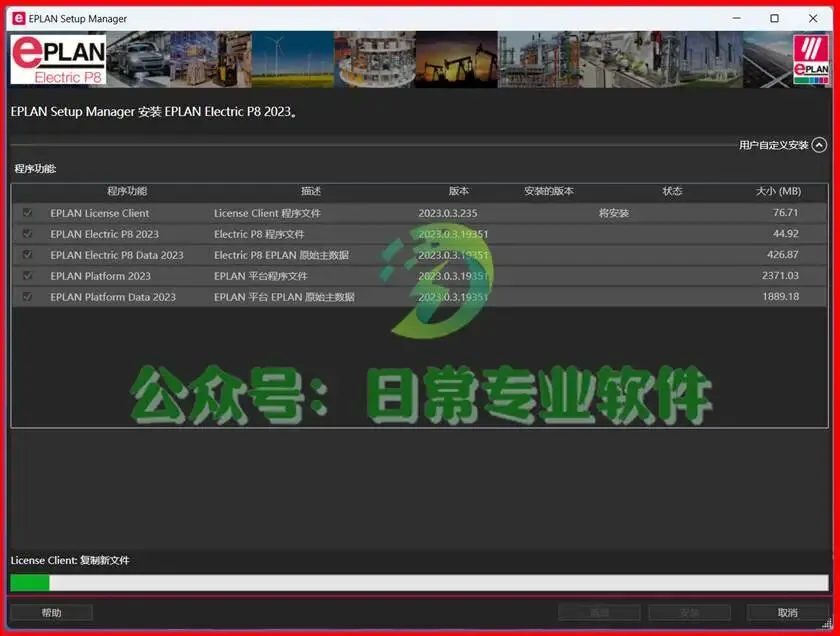840x636 pixels.
Task: Click the EPLAN Setup Manager title bar icon
Action: pos(18,18)
